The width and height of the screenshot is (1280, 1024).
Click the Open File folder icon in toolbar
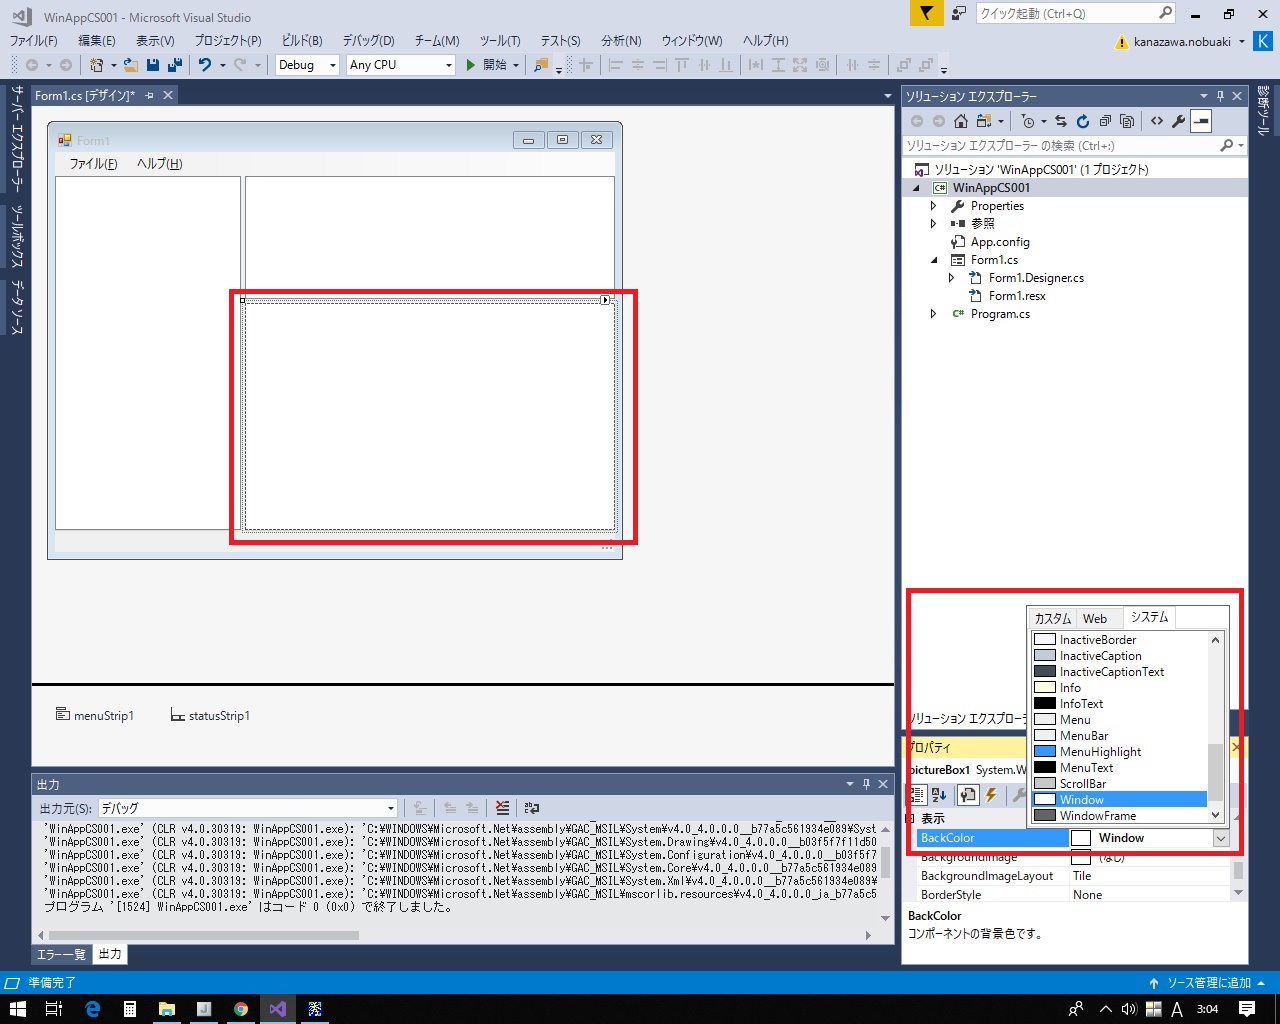pyautogui.click(x=131, y=65)
